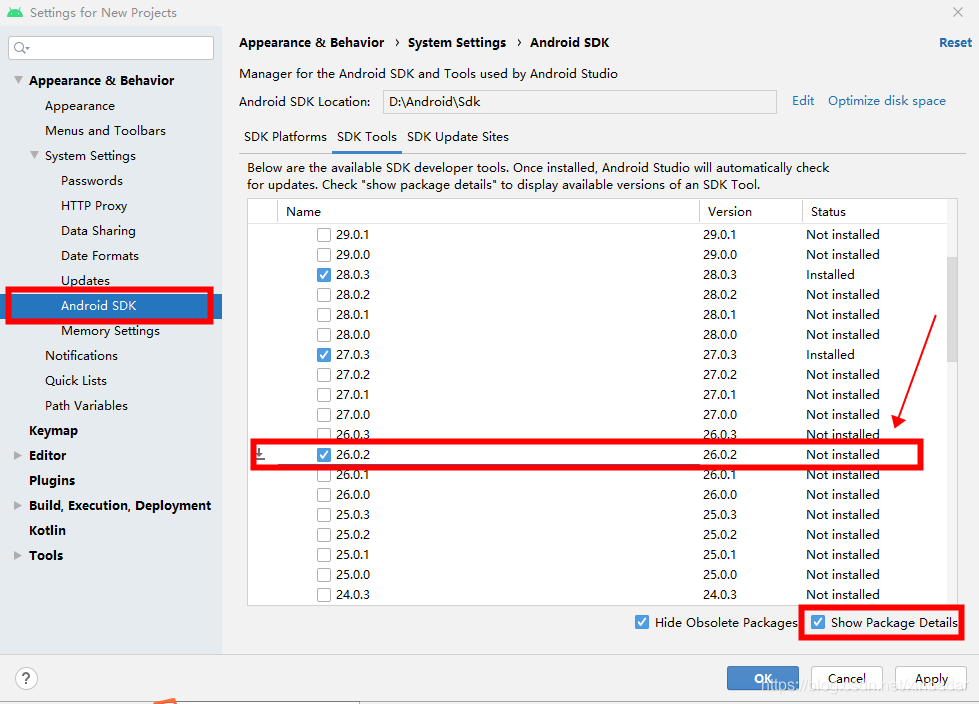
Task: Click the Name column header
Action: [488, 212]
